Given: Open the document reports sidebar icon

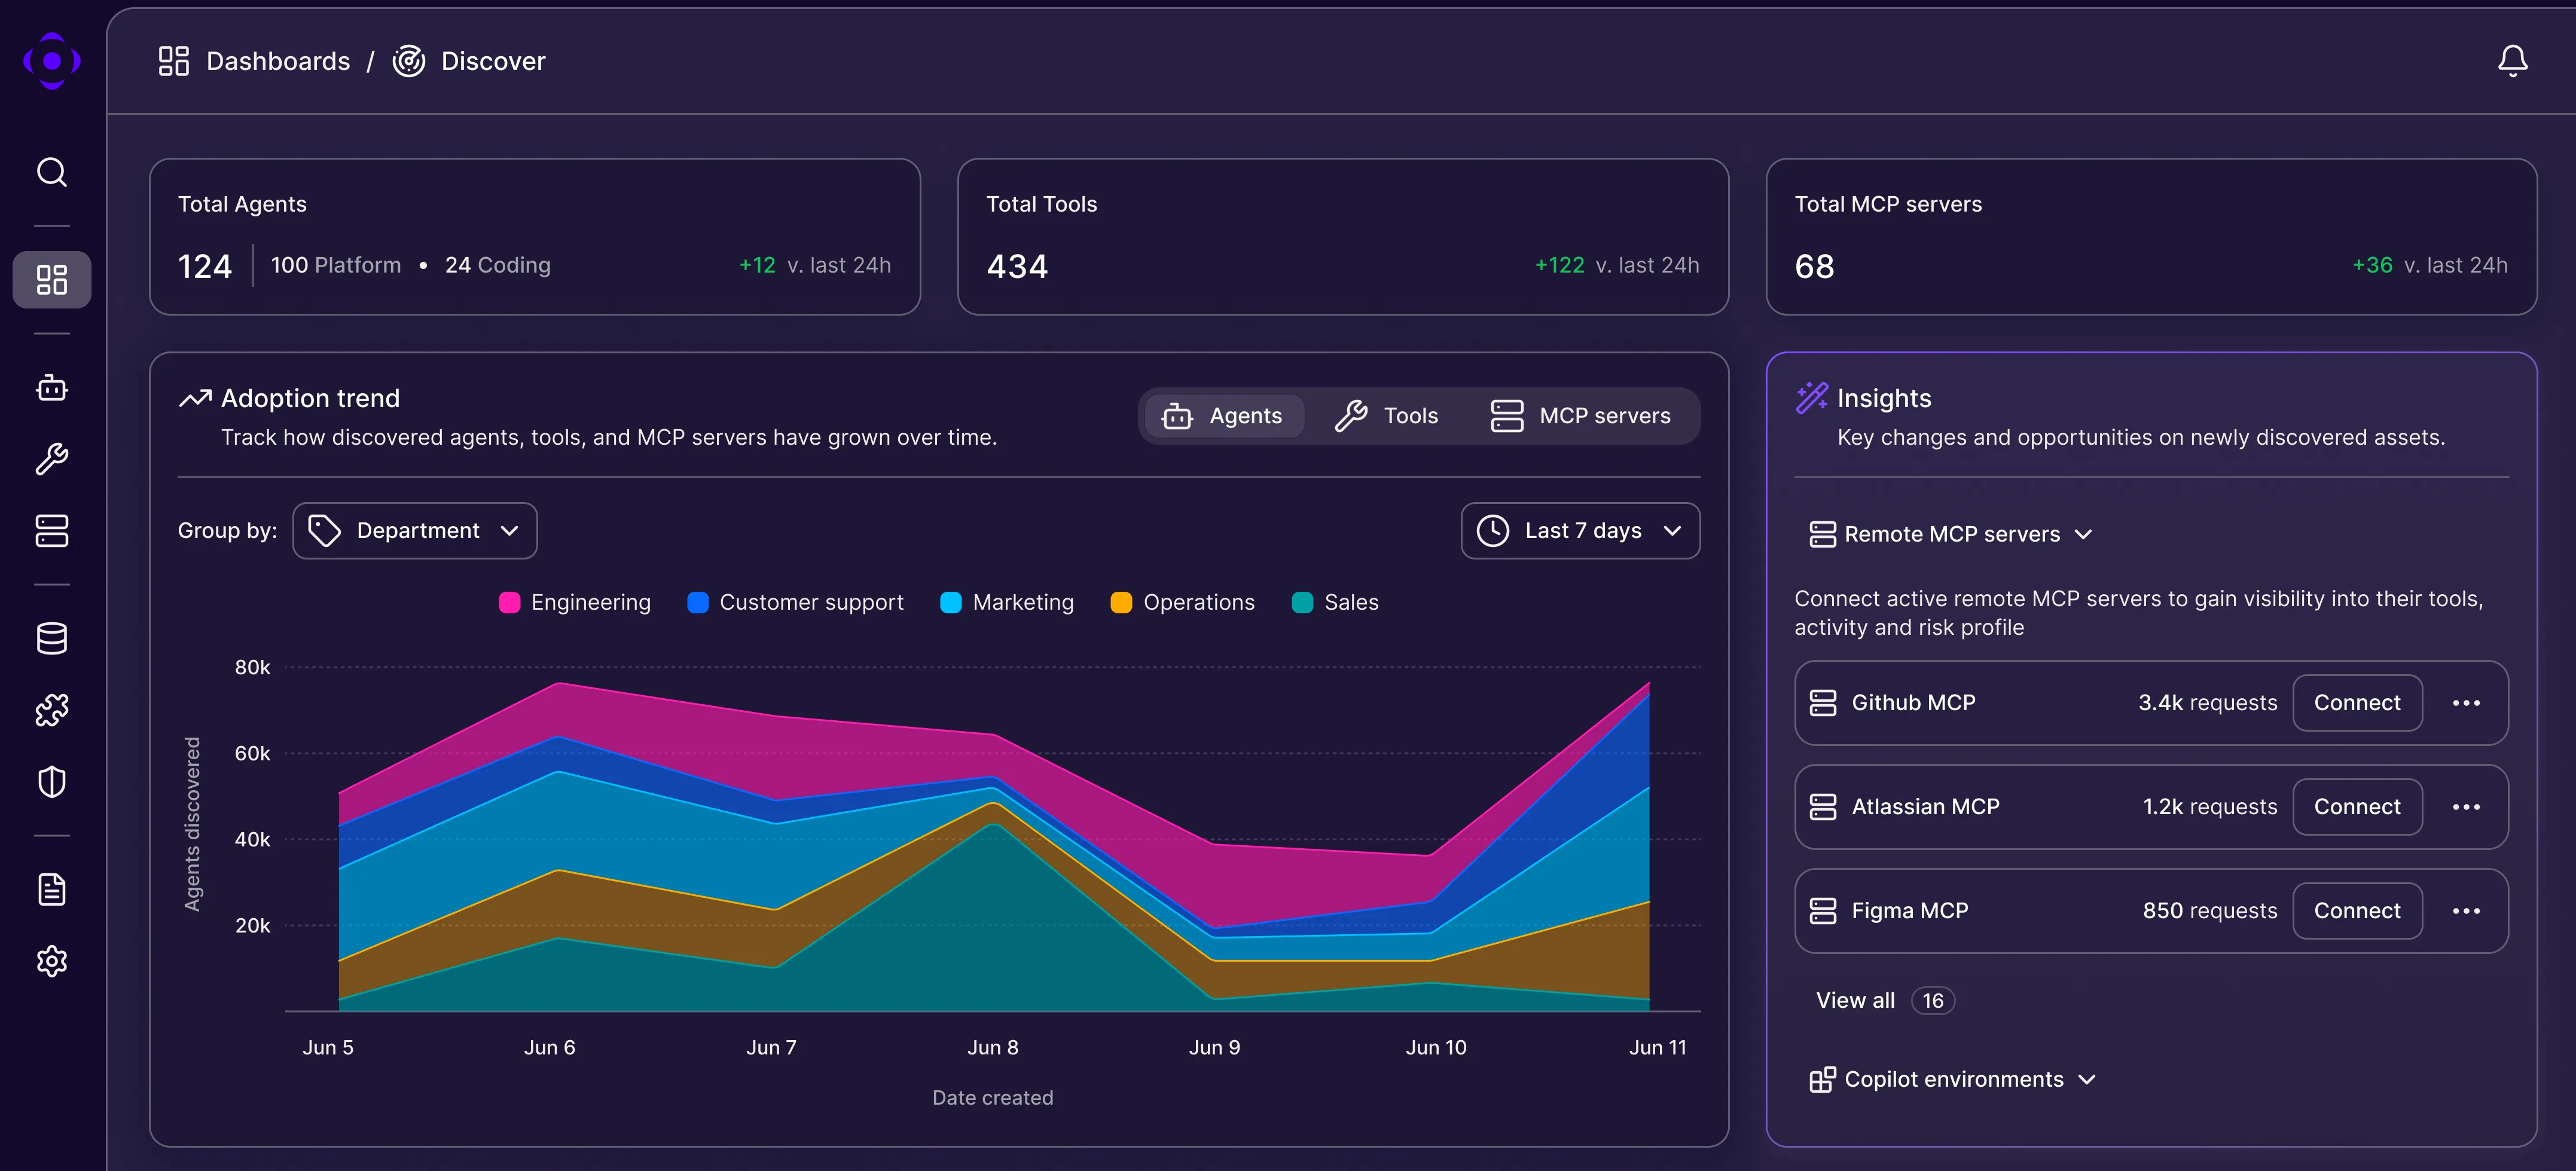Looking at the screenshot, I should [52, 889].
